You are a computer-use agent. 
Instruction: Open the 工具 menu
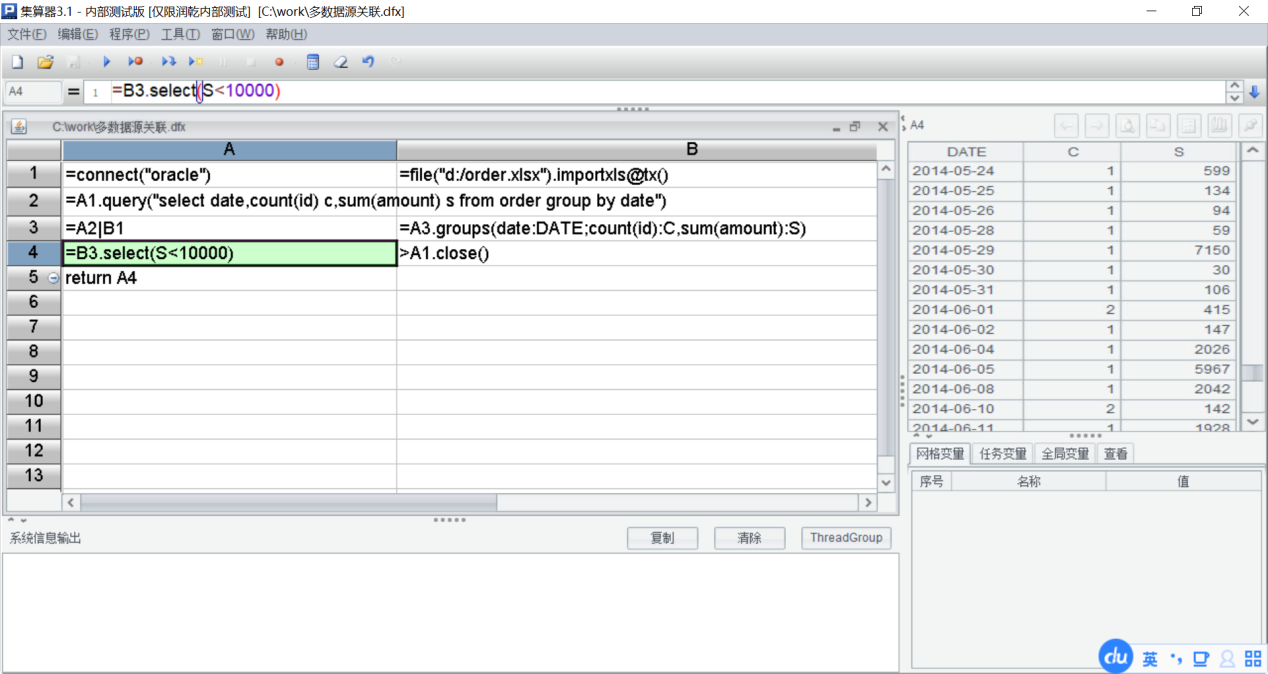pyautogui.click(x=180, y=34)
